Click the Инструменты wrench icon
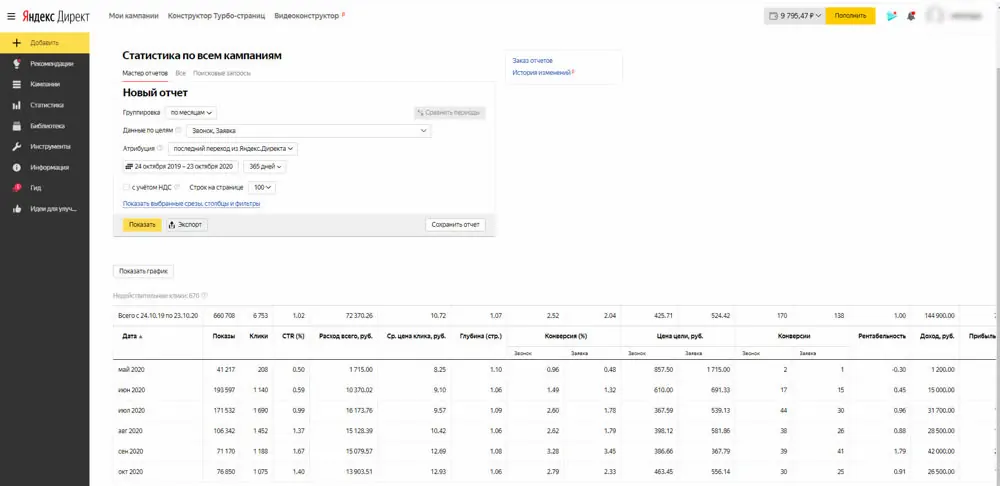Viewport: 1000px width, 486px height. coord(17,147)
